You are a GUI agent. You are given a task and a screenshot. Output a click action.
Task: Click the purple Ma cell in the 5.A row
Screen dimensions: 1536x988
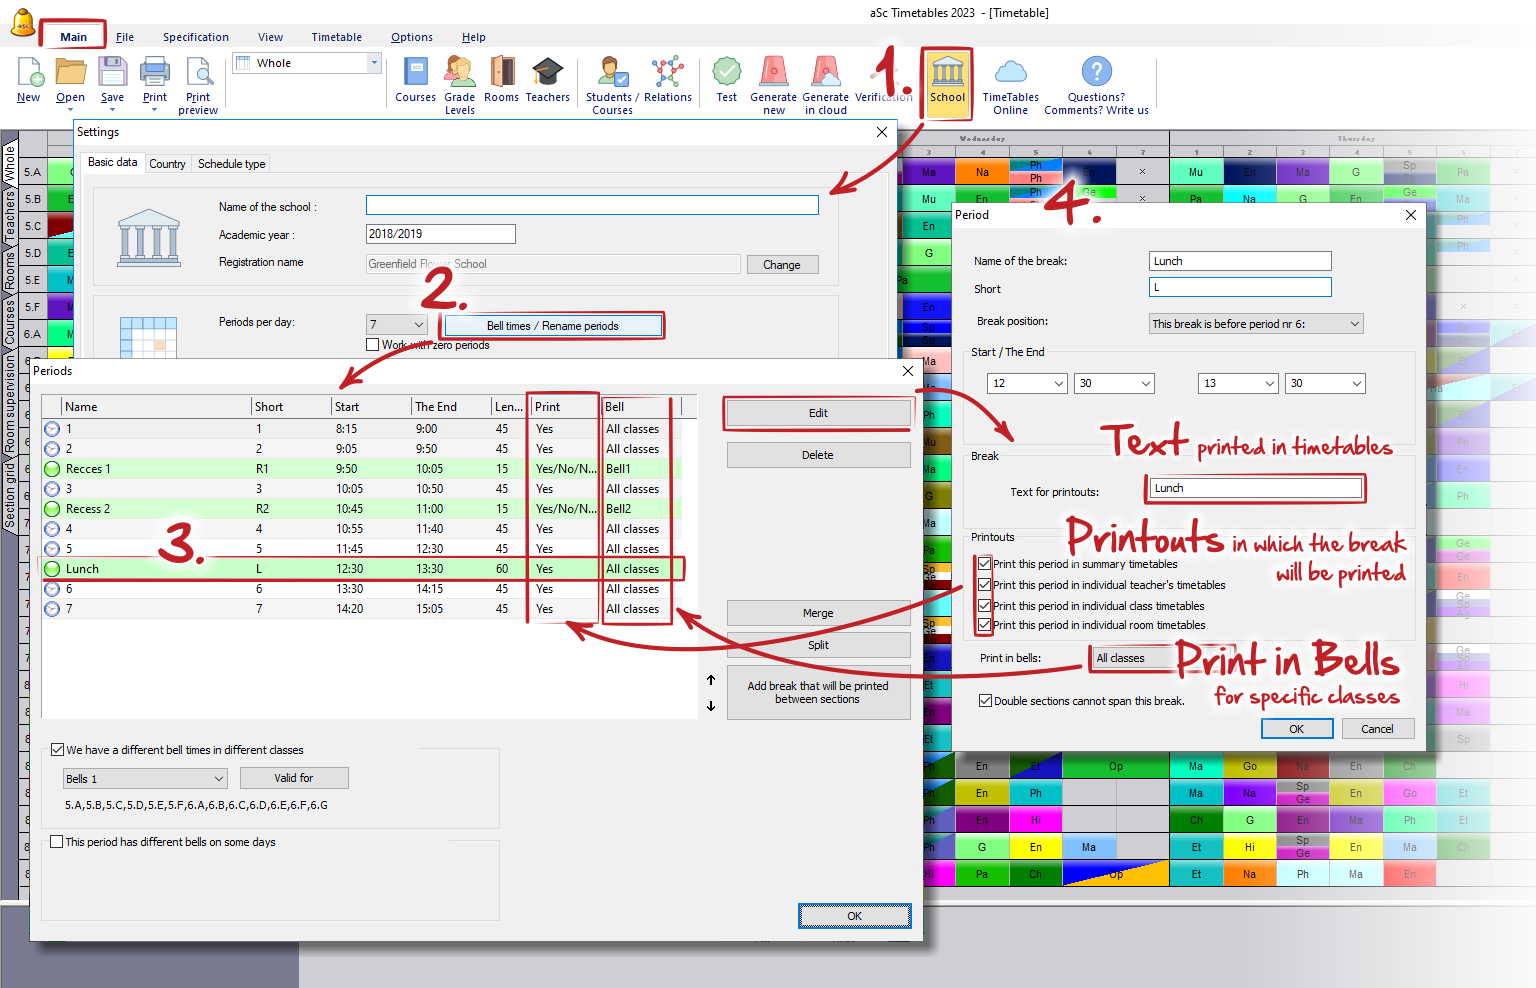[929, 172]
